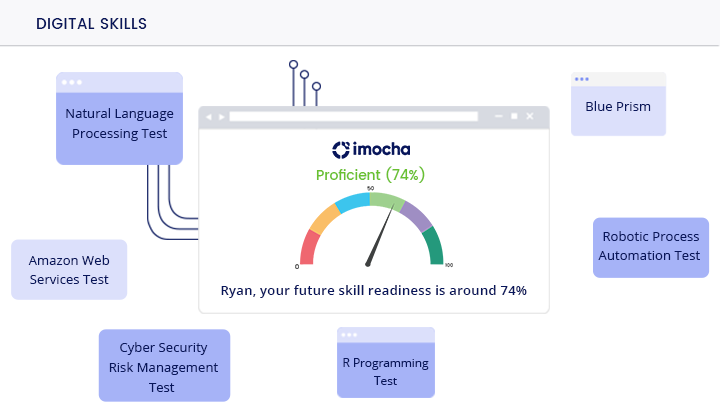
Task: Click the minimize icon of mock window
Action: click(499, 116)
